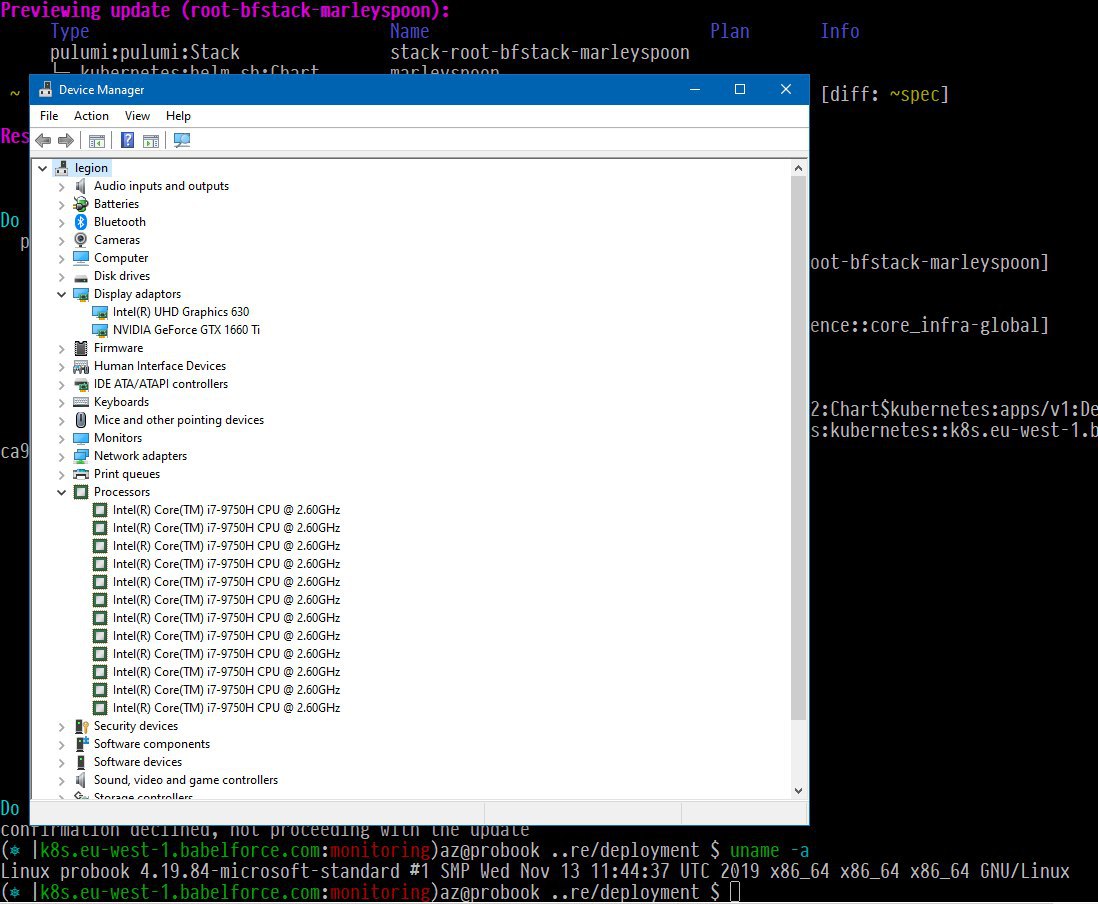The image size is (1098, 904).
Task: Expand the Network adapters chevron
Action: click(x=62, y=457)
